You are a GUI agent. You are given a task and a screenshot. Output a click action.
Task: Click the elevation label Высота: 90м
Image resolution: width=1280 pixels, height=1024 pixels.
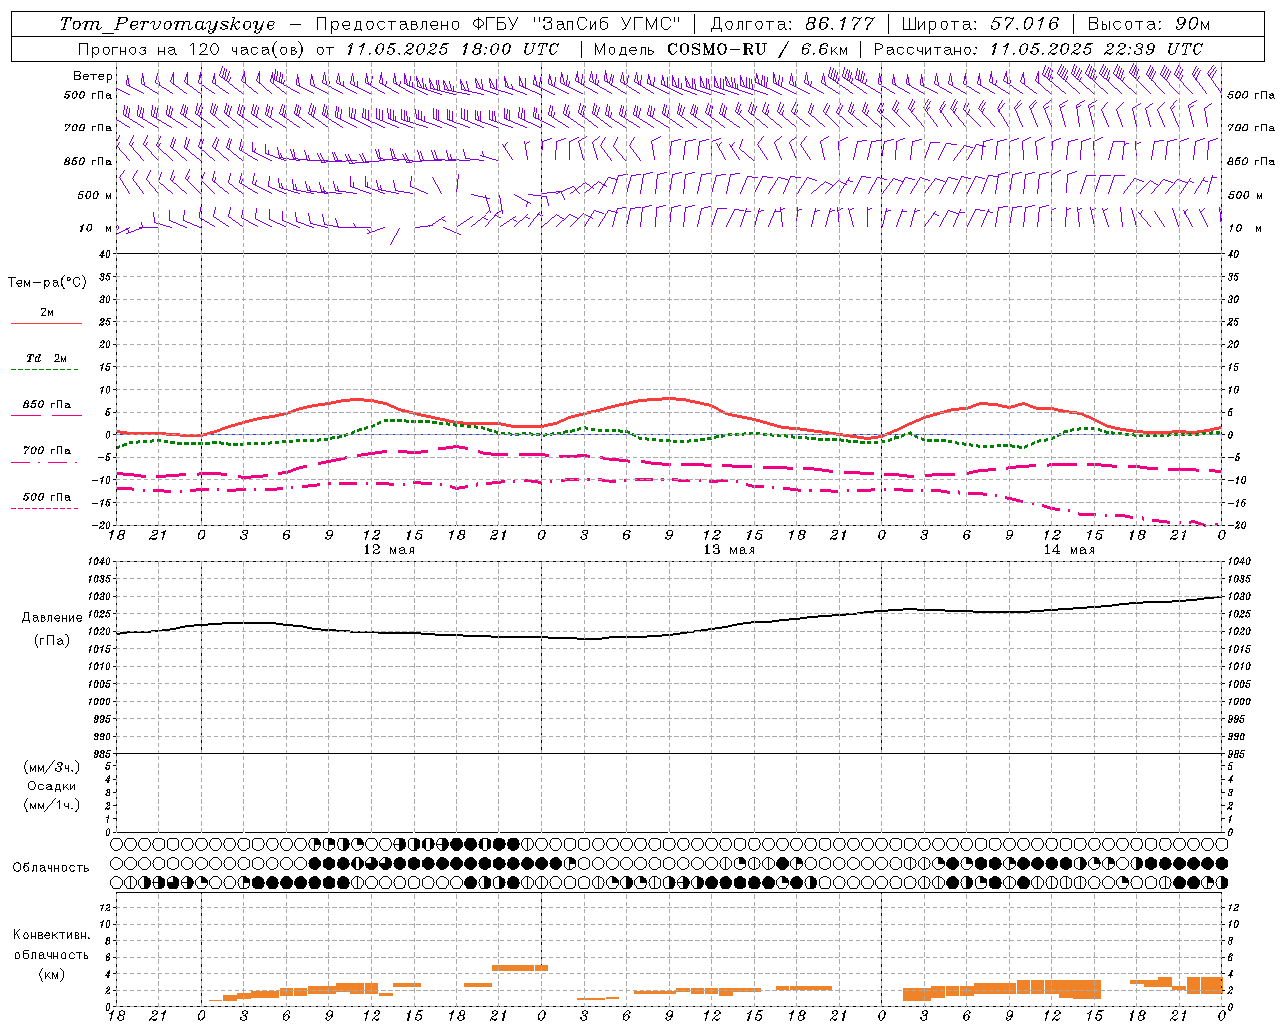pyautogui.click(x=1148, y=24)
